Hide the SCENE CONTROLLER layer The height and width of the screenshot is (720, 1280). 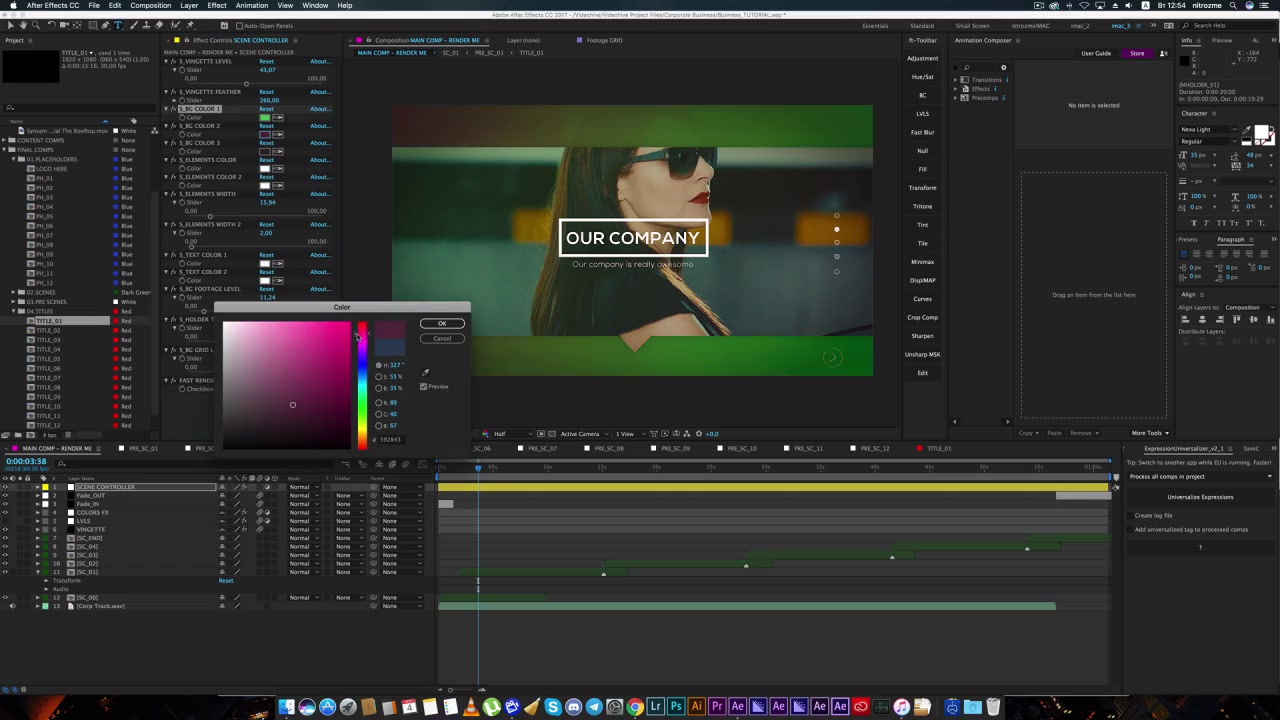click(x=5, y=487)
